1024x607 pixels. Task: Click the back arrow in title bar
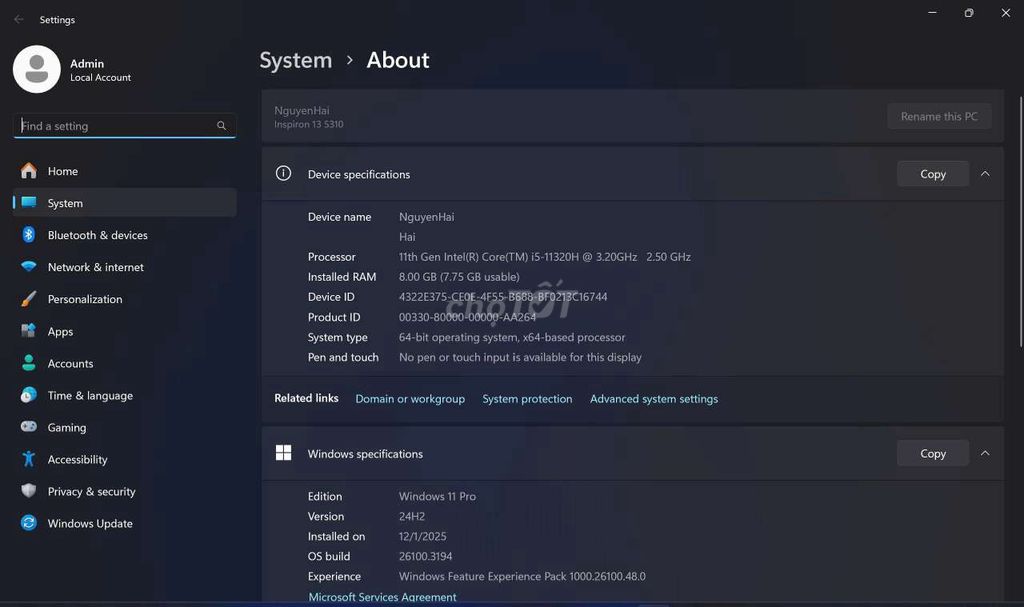(x=18, y=20)
